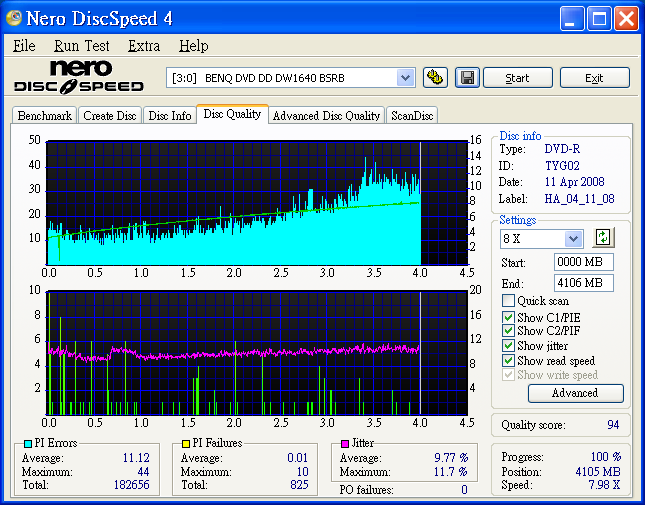Click the Jitter average 9.77 %
Screen dimensions: 645x505
tap(451, 457)
